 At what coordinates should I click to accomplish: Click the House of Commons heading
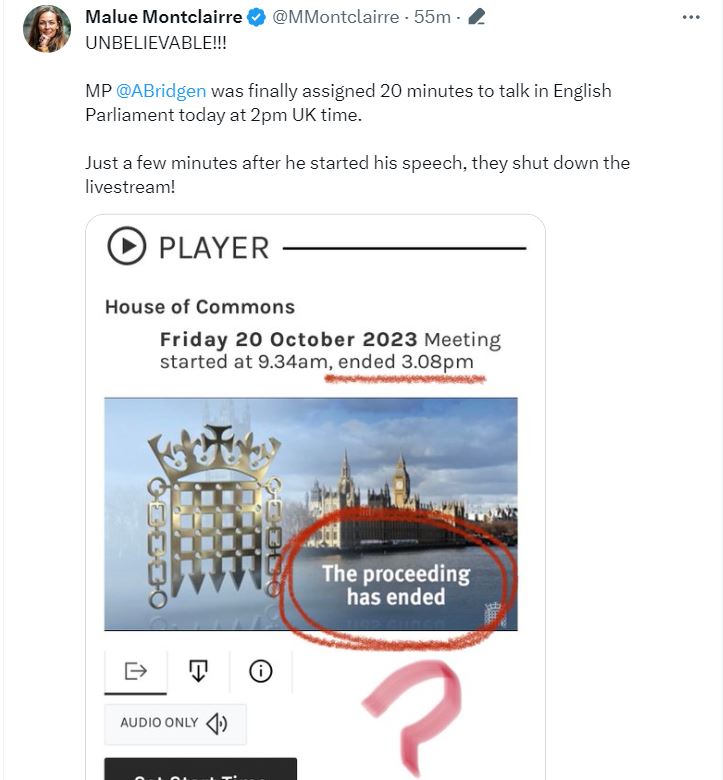(200, 307)
